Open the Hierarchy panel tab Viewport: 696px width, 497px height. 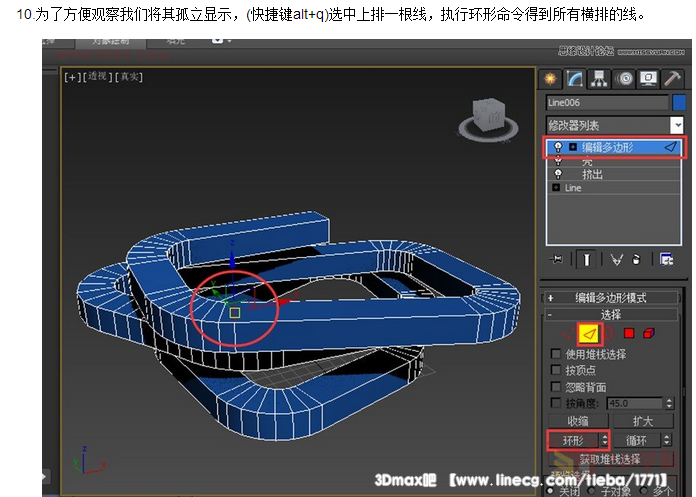tap(599, 79)
